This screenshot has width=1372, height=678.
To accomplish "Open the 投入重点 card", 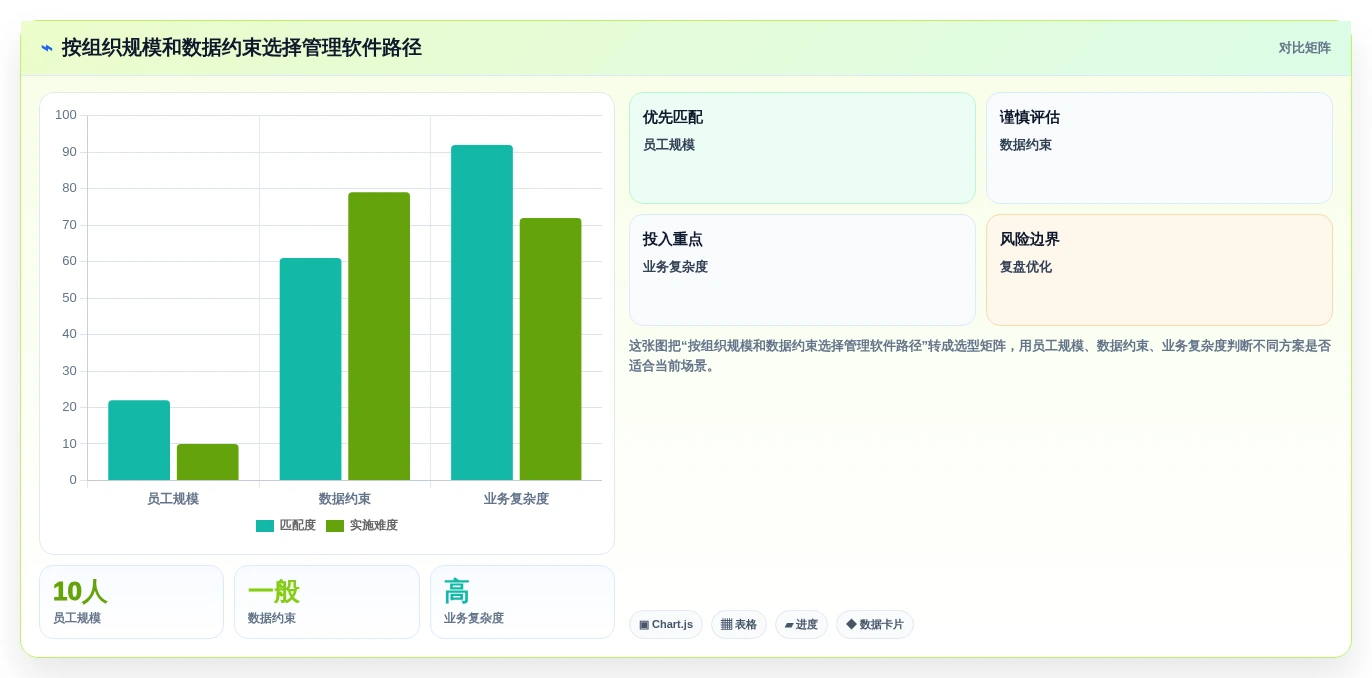I will pyautogui.click(x=802, y=270).
